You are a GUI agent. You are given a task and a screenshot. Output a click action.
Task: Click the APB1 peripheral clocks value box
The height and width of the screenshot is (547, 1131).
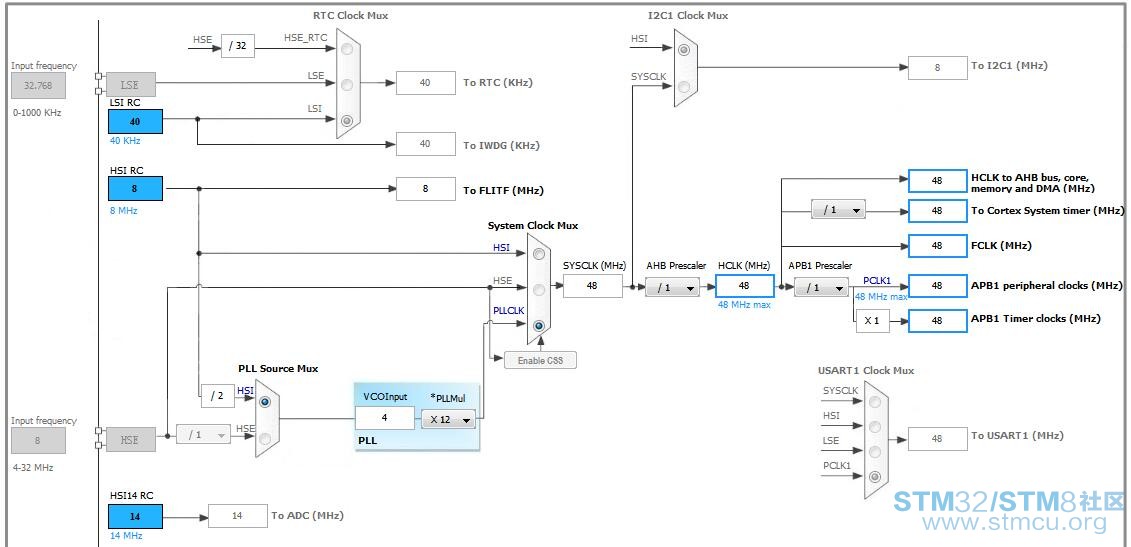(x=937, y=286)
